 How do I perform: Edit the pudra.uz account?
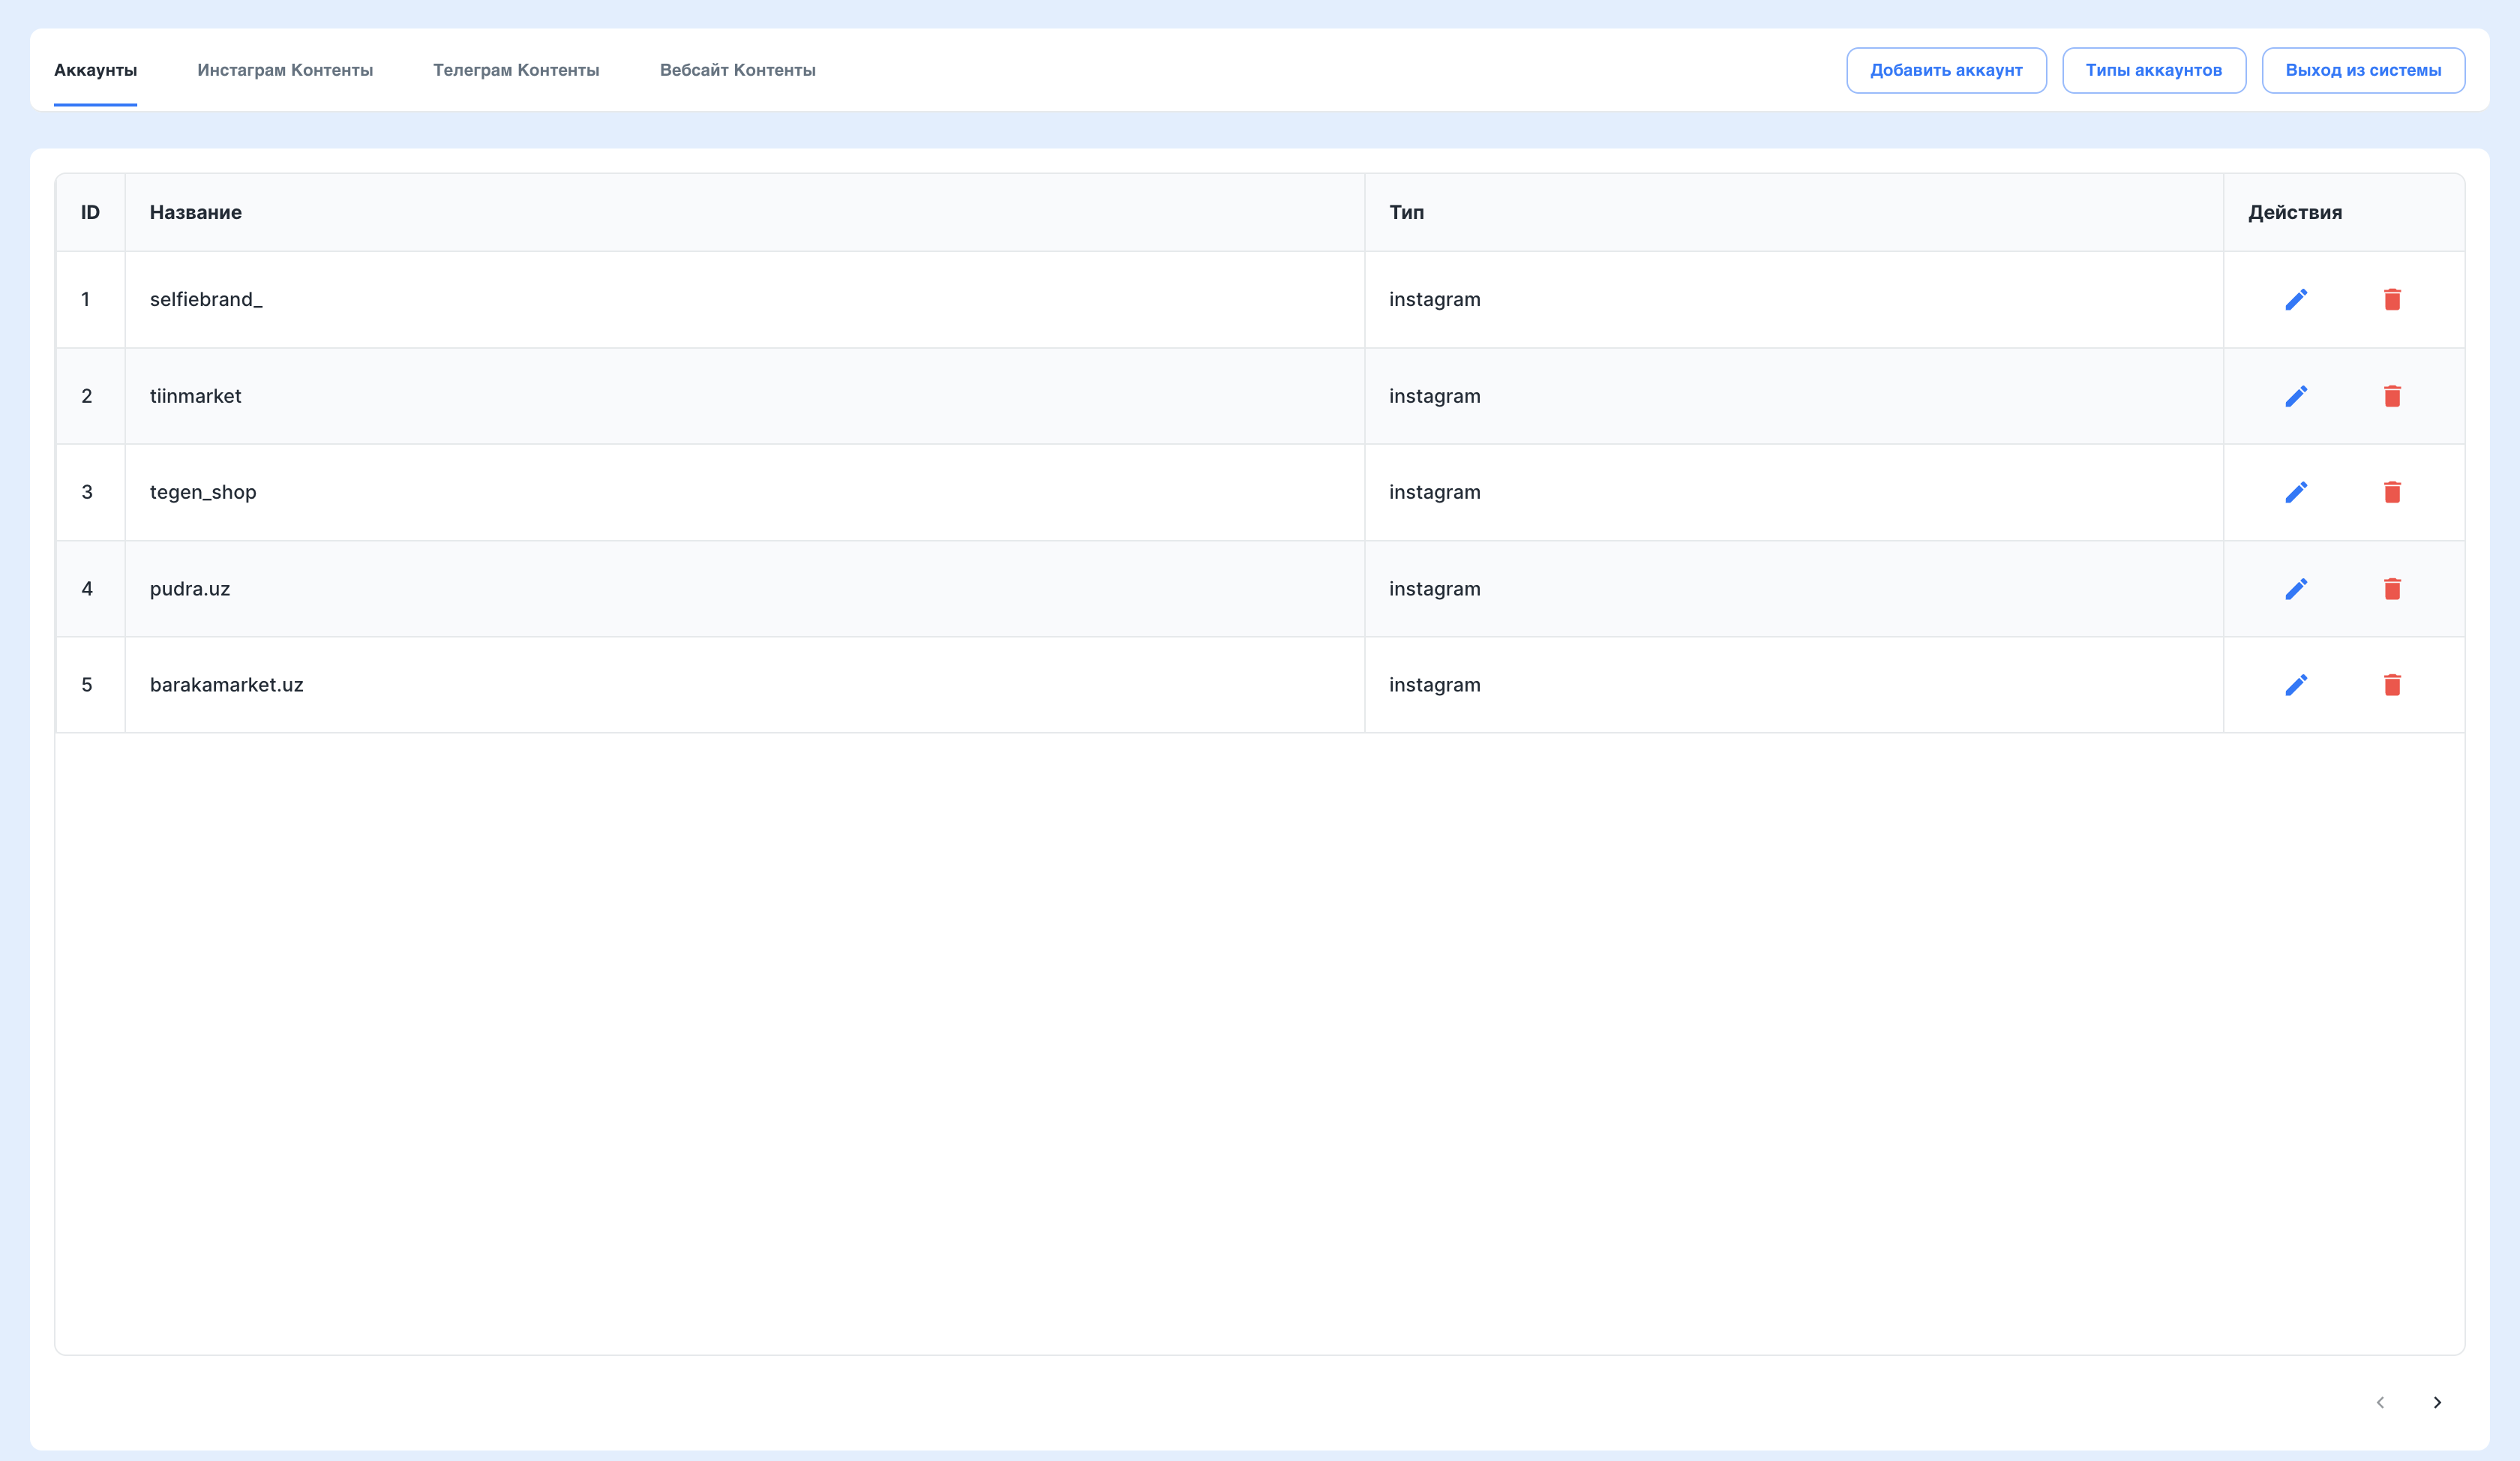tap(2297, 589)
